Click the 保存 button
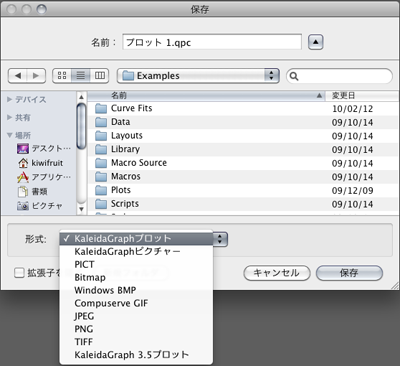Viewport: 400px width, 366px height. click(x=349, y=273)
